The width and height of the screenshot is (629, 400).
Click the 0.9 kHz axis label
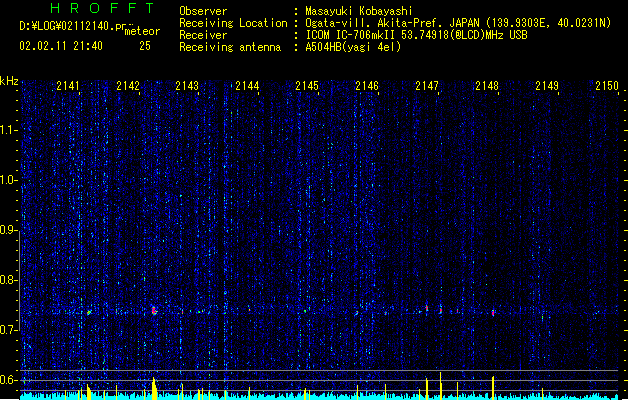8,230
